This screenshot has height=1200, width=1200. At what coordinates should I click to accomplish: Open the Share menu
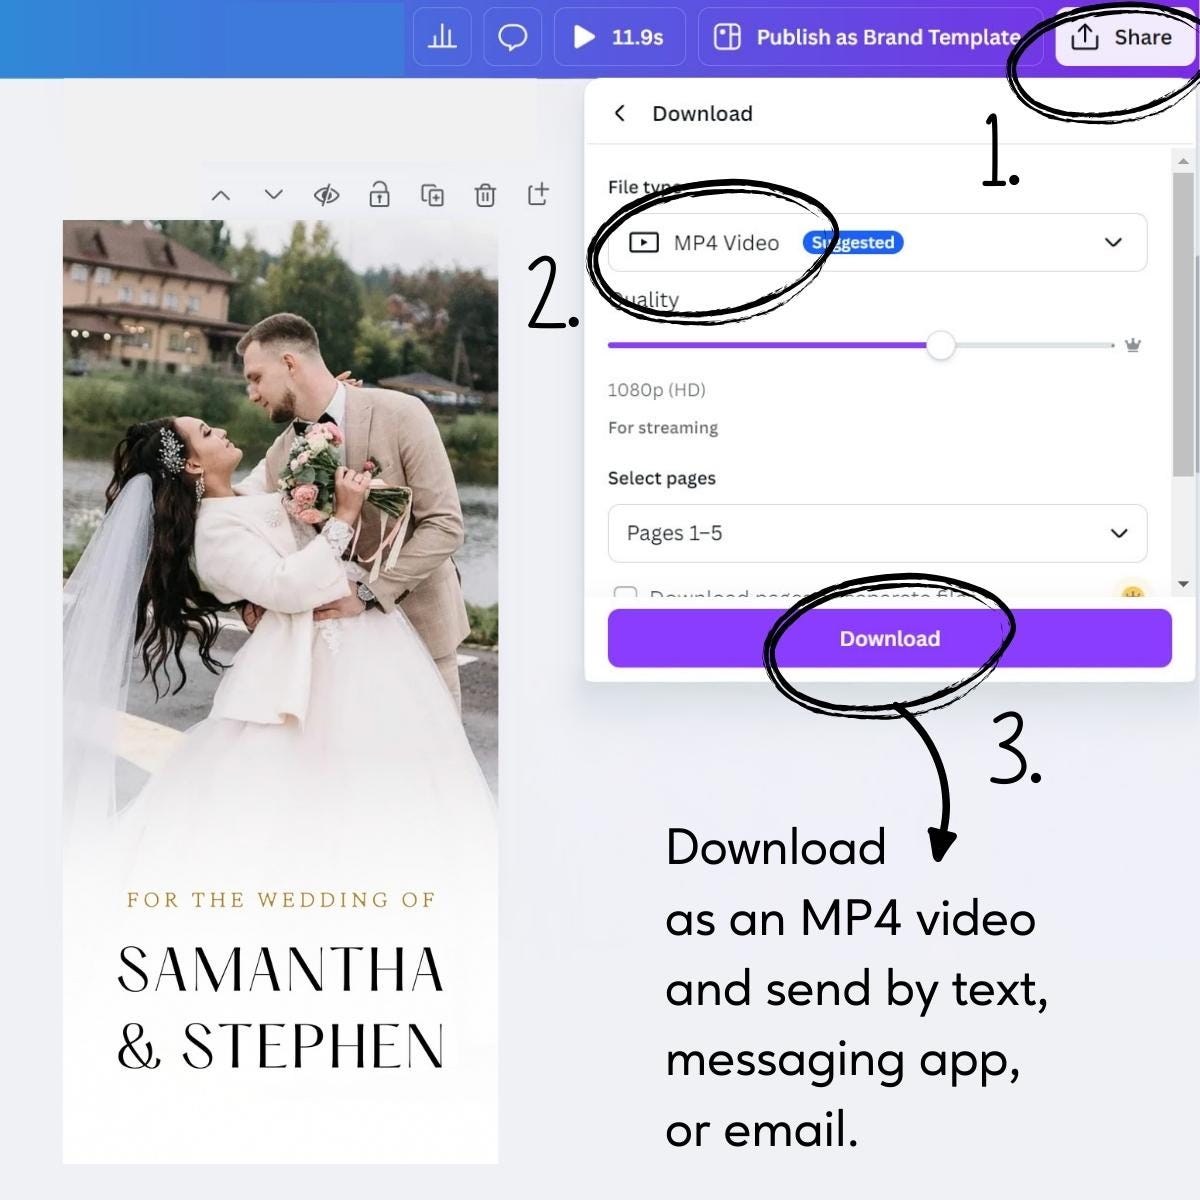pos(1124,37)
